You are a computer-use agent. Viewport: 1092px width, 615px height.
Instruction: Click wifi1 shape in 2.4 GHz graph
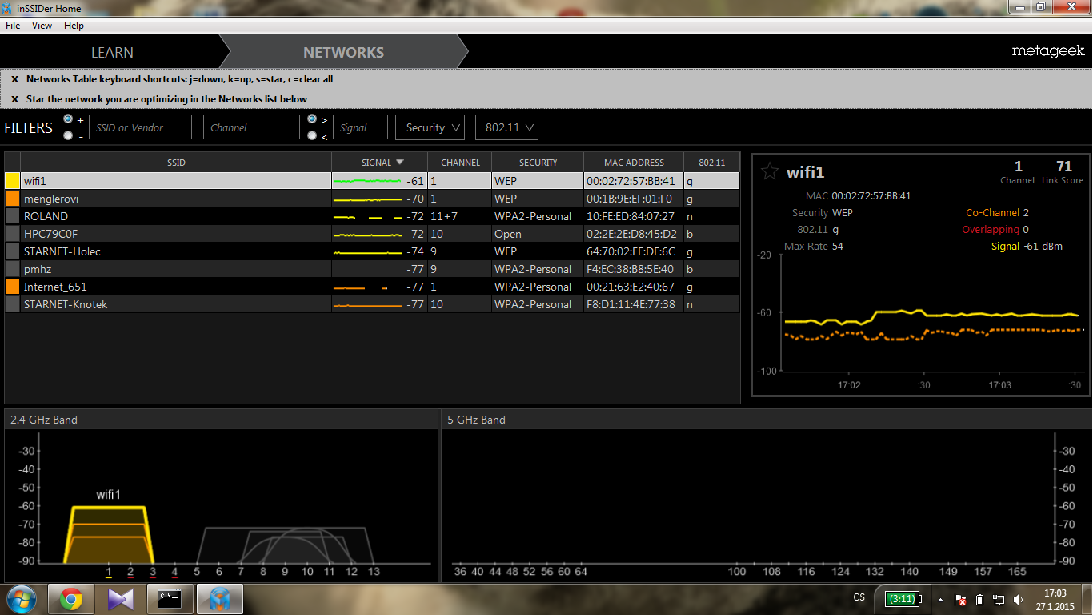coord(109,535)
